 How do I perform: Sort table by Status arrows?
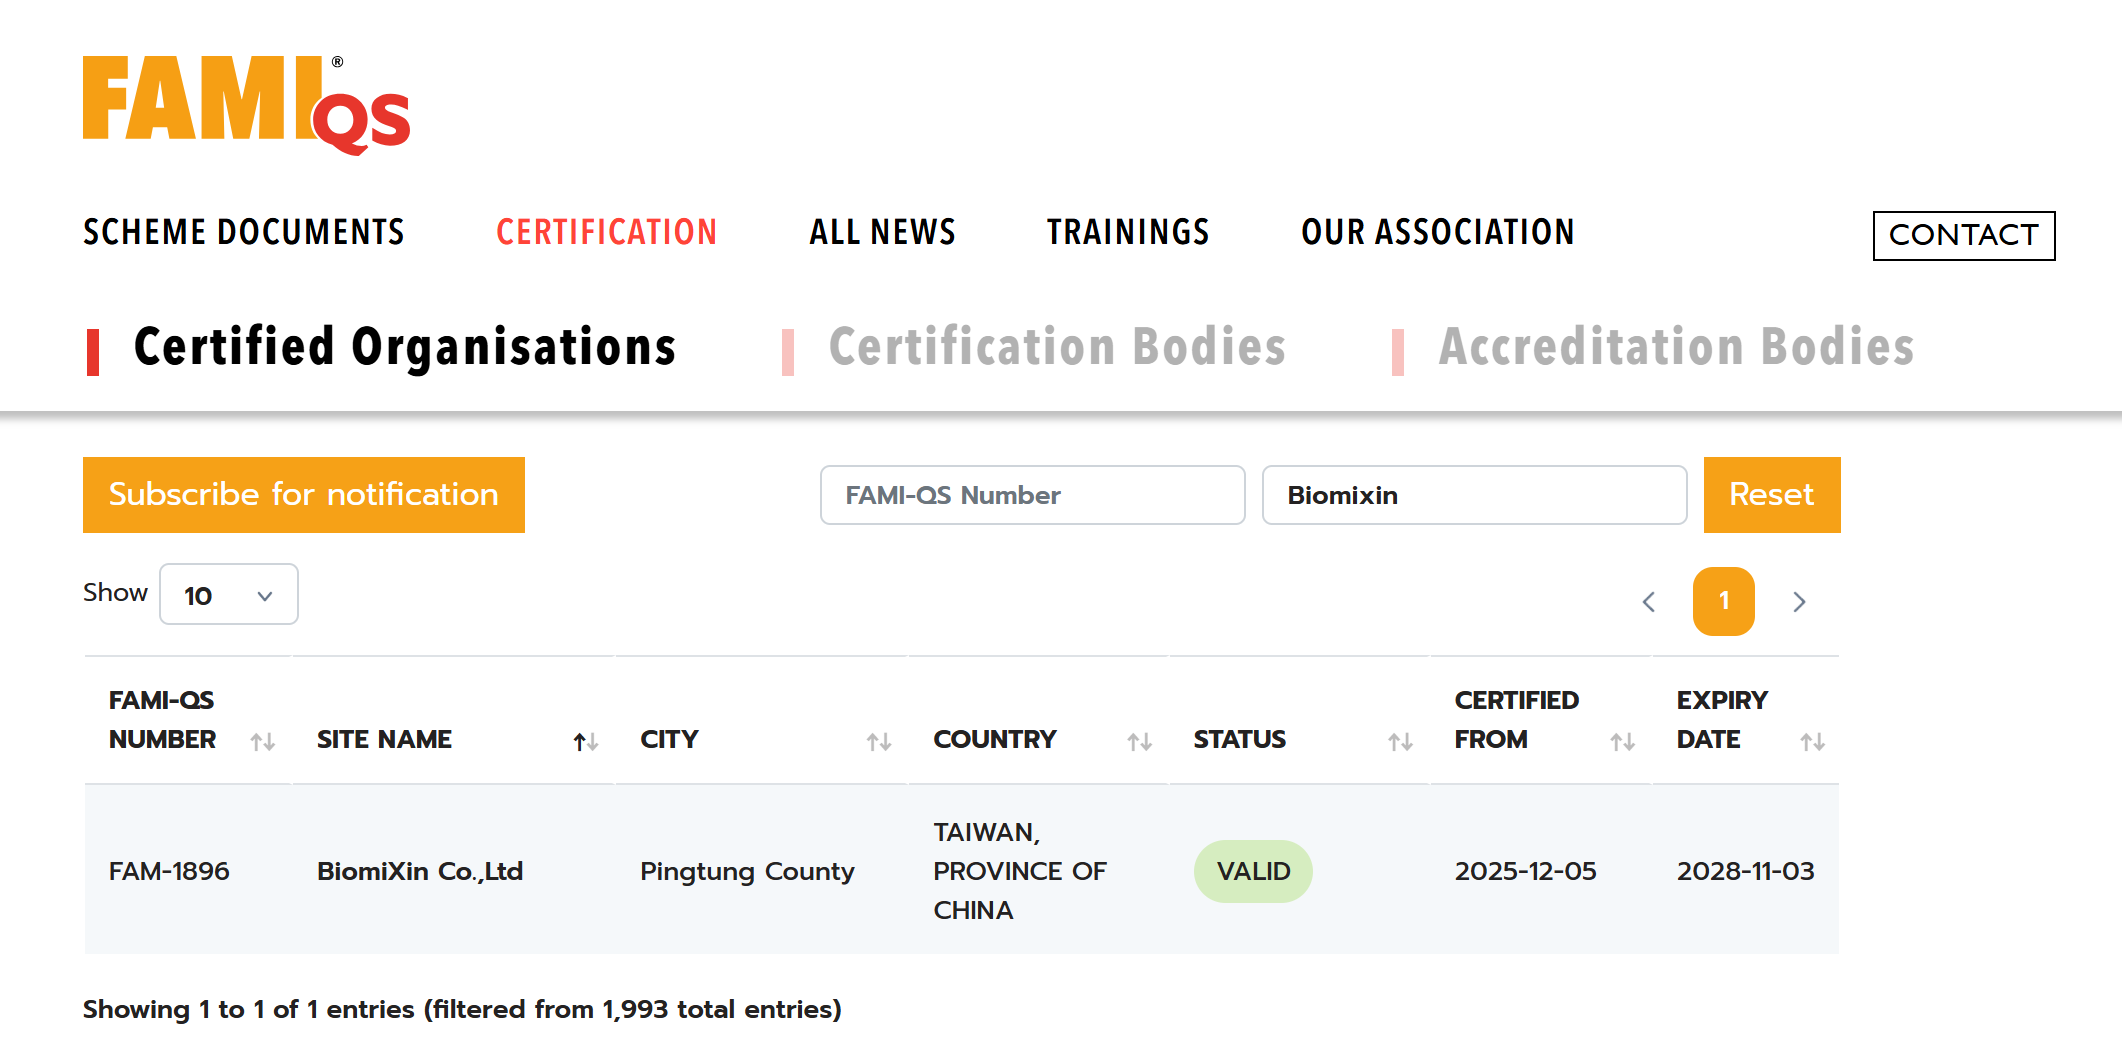point(1400,741)
